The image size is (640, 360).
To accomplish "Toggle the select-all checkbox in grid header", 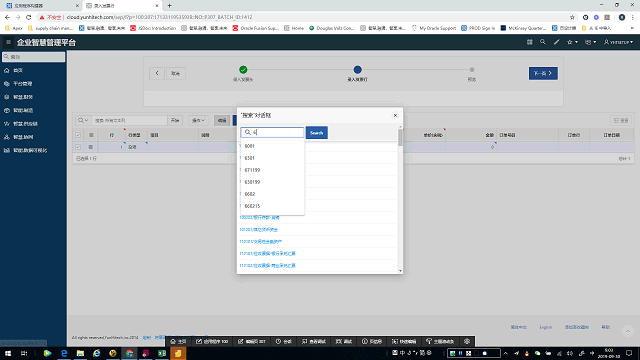I will point(78,135).
